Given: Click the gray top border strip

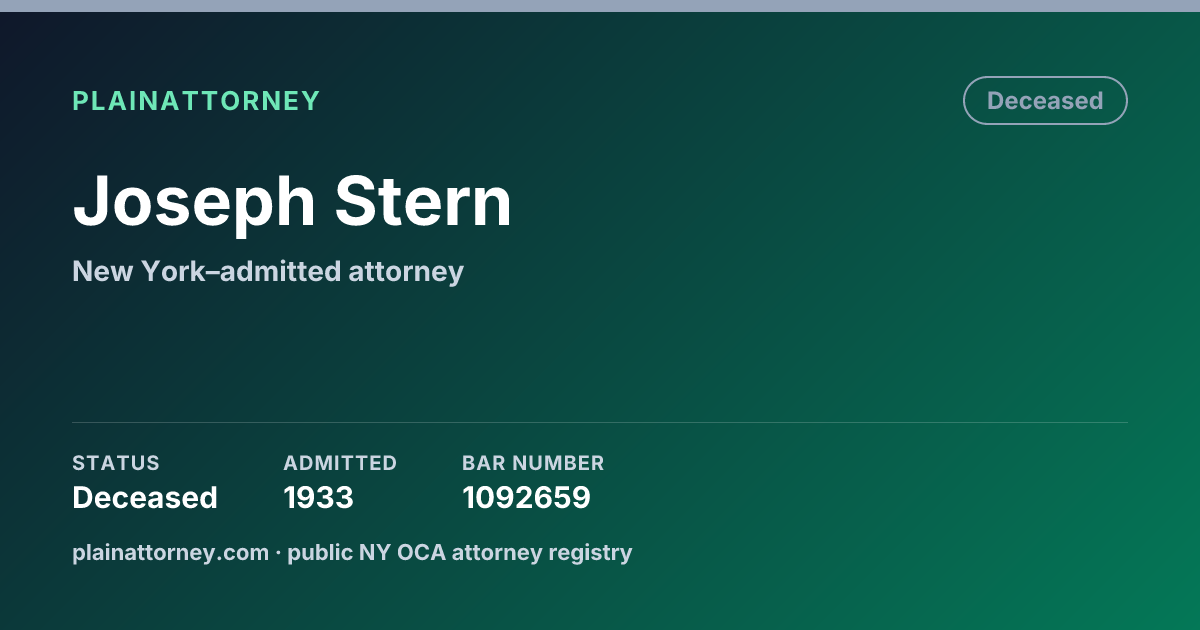Looking at the screenshot, I should point(600,6).
